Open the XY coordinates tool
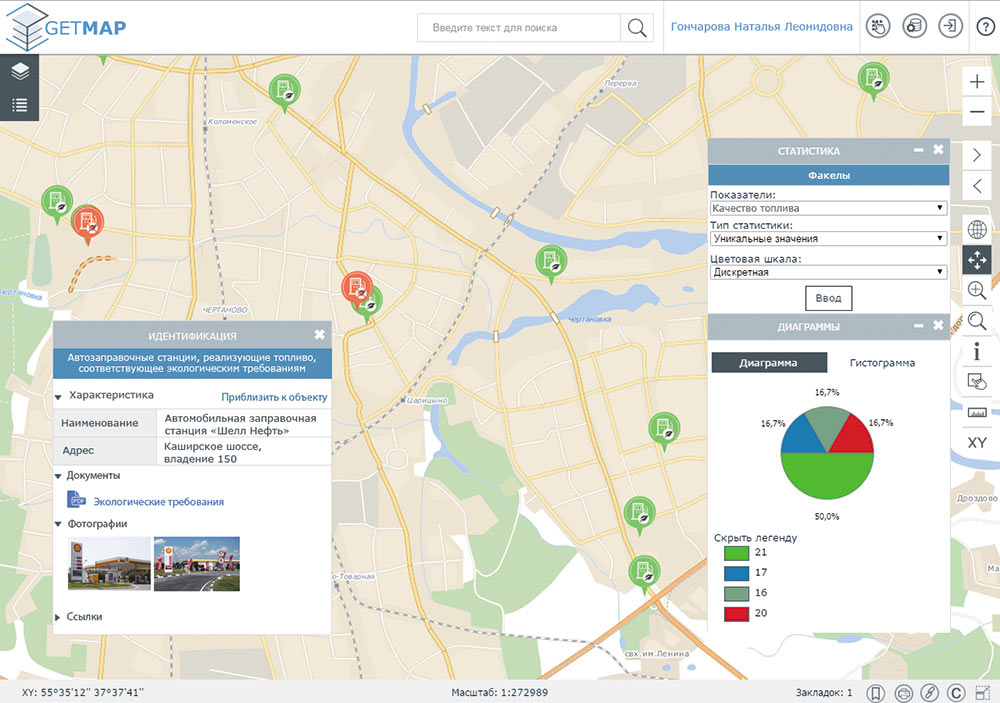This screenshot has width=1000, height=703. 977,441
